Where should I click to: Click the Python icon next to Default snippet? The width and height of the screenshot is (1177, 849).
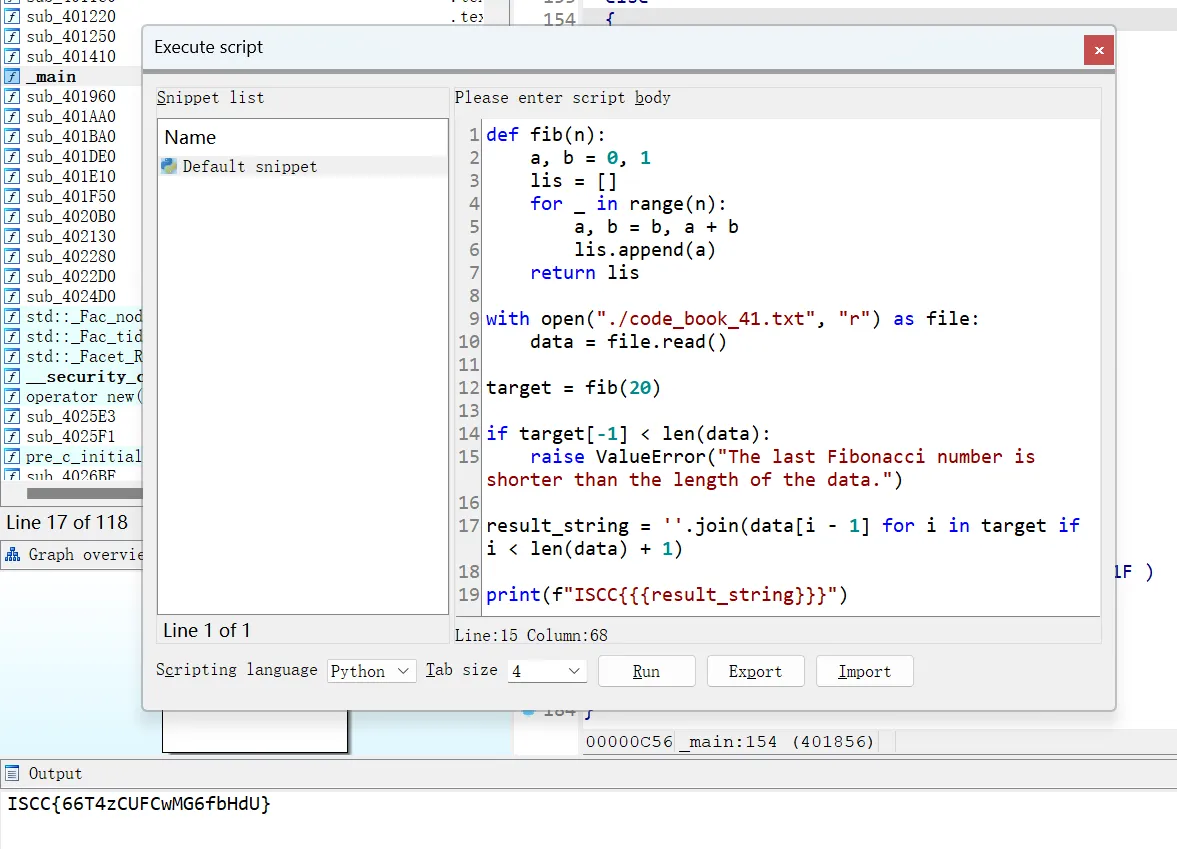click(x=169, y=167)
